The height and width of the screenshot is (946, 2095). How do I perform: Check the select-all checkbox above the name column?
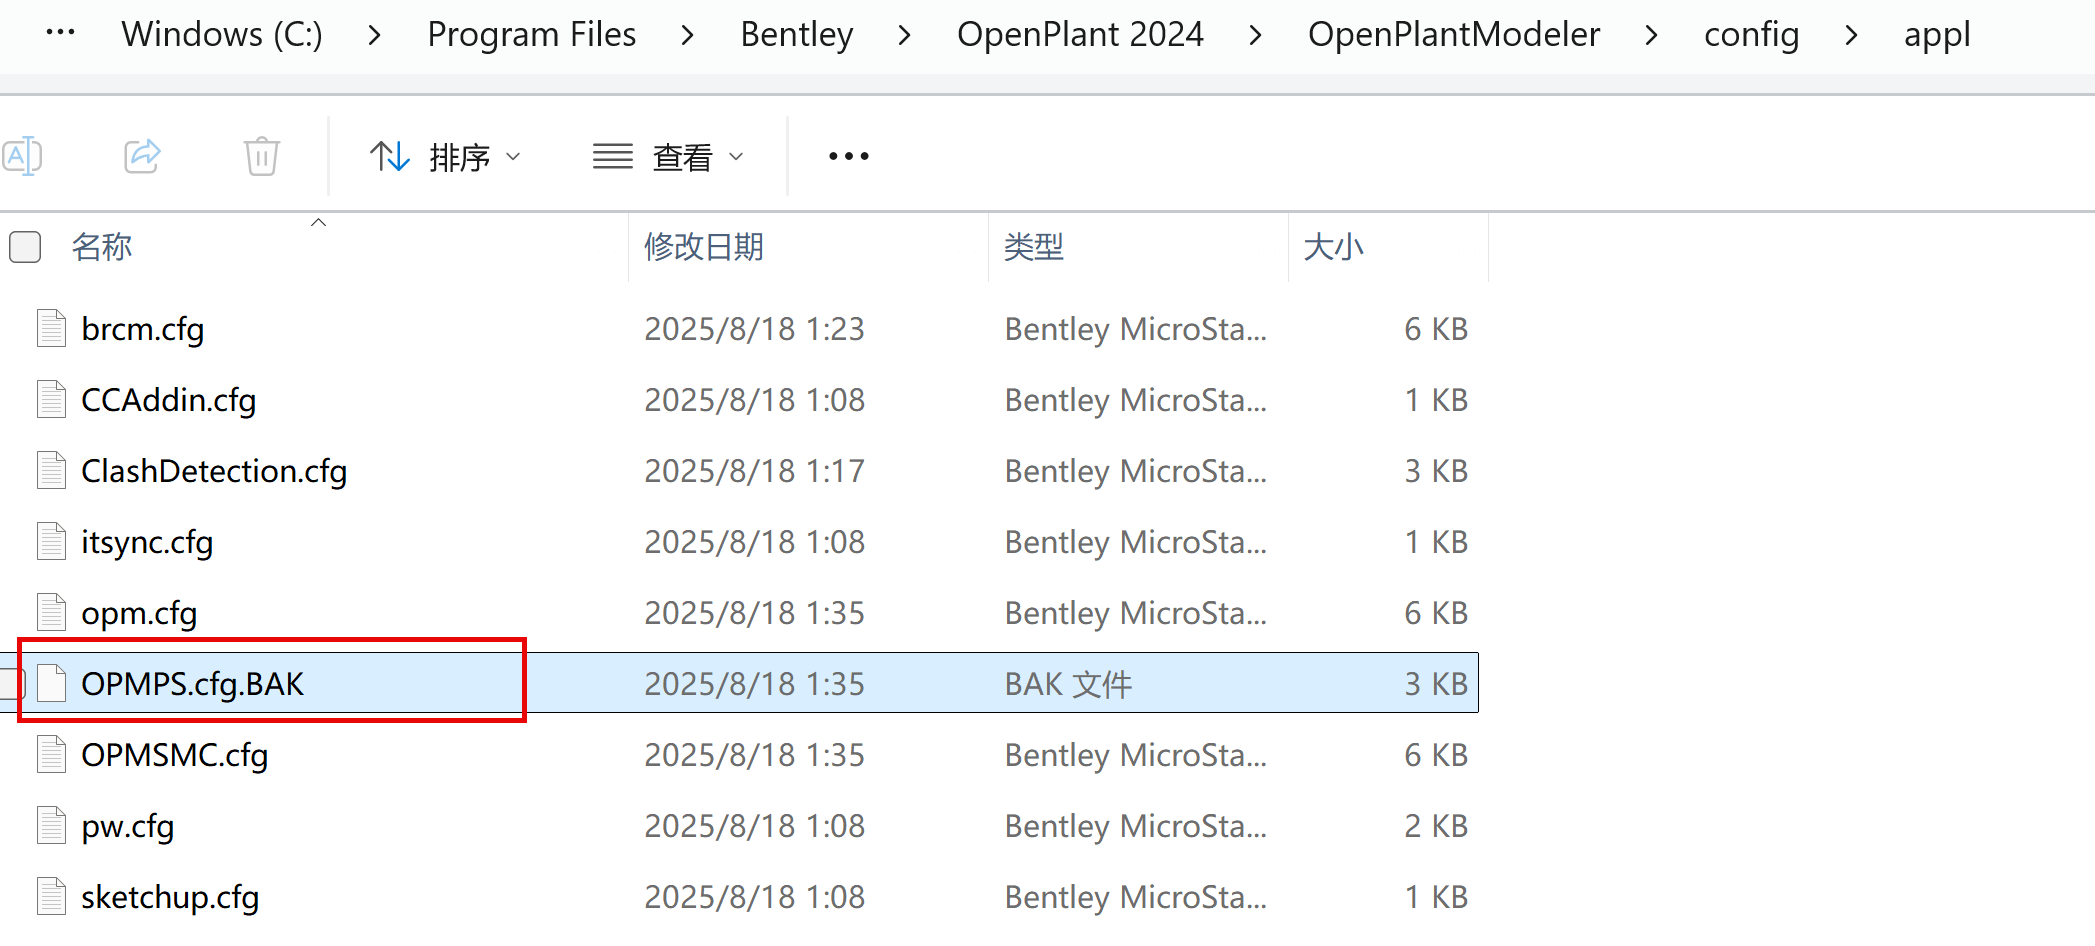coord(24,246)
